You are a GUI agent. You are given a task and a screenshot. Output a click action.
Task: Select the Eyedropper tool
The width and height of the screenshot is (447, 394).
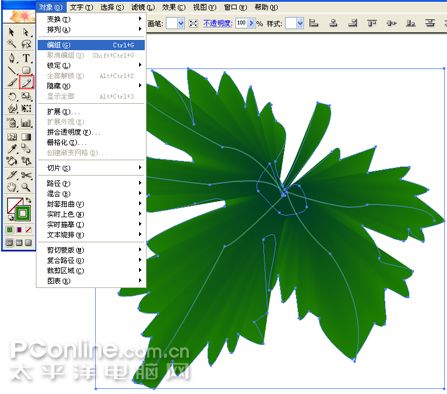tap(12, 149)
